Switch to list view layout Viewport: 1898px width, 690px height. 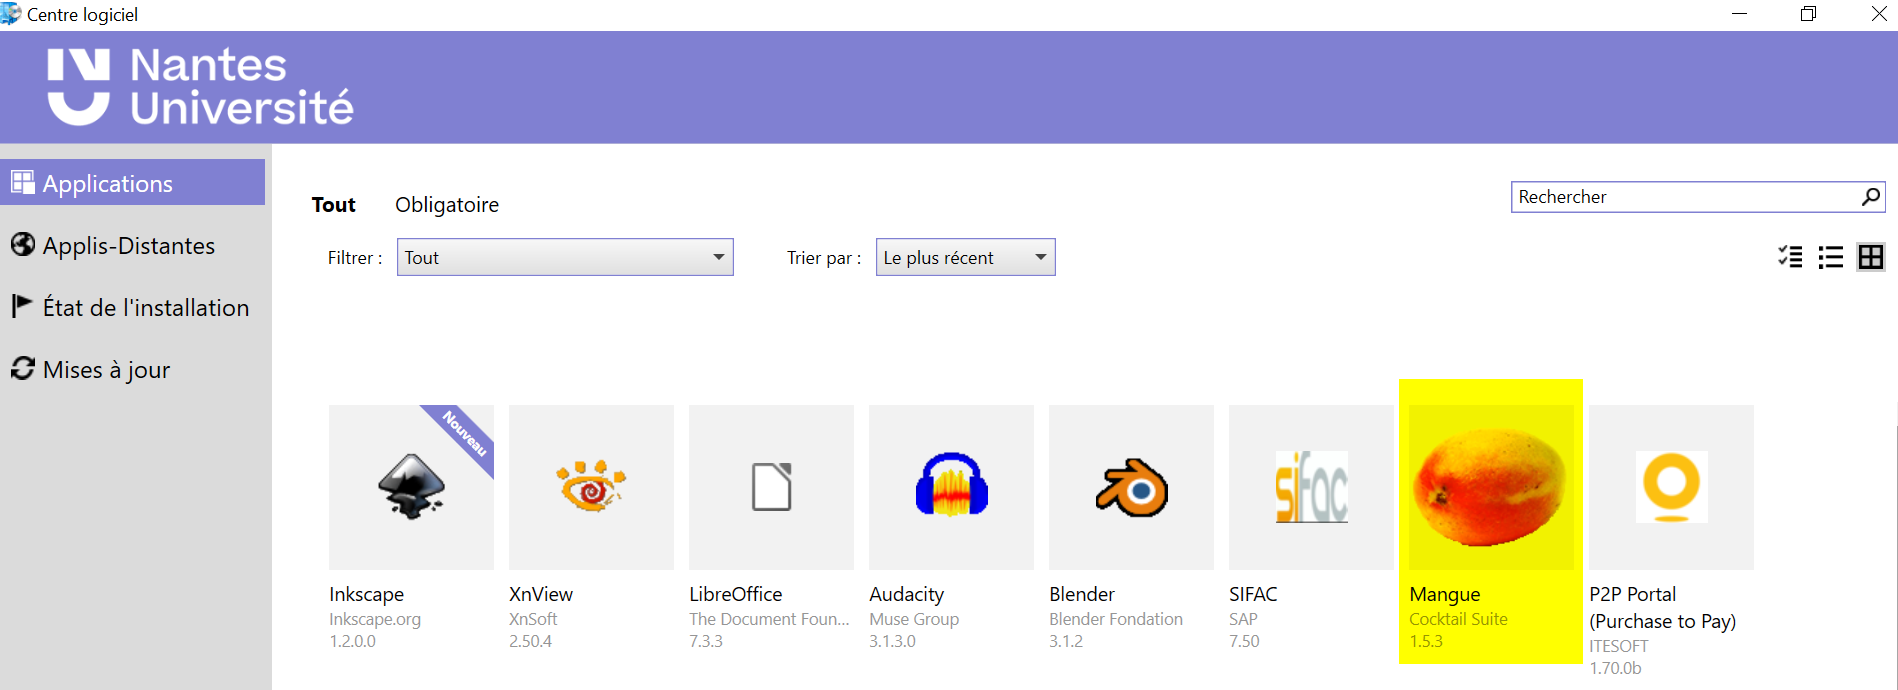click(1830, 257)
